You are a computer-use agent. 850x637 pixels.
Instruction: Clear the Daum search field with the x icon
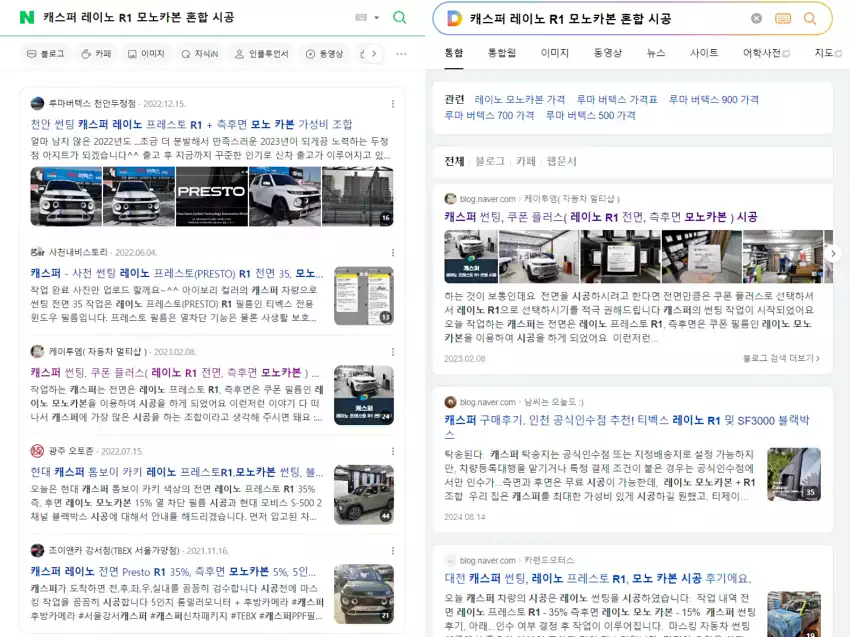coord(758,17)
